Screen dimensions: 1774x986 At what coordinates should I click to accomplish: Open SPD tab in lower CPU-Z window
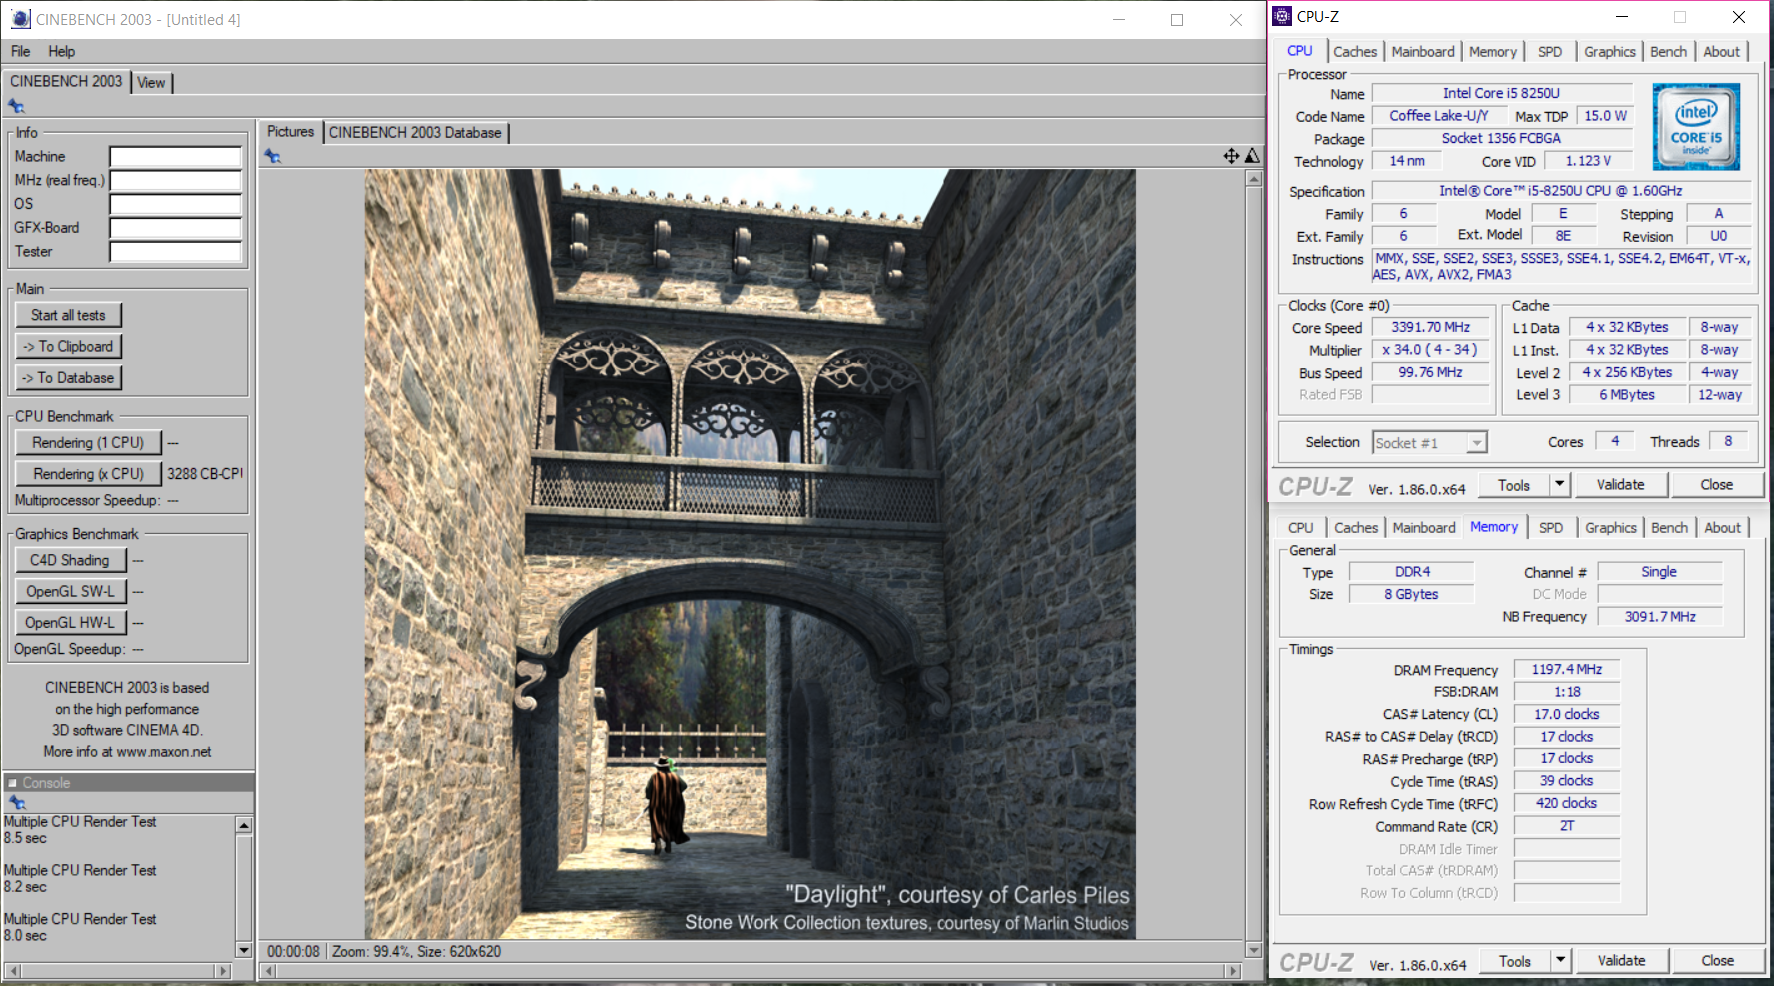(1551, 528)
